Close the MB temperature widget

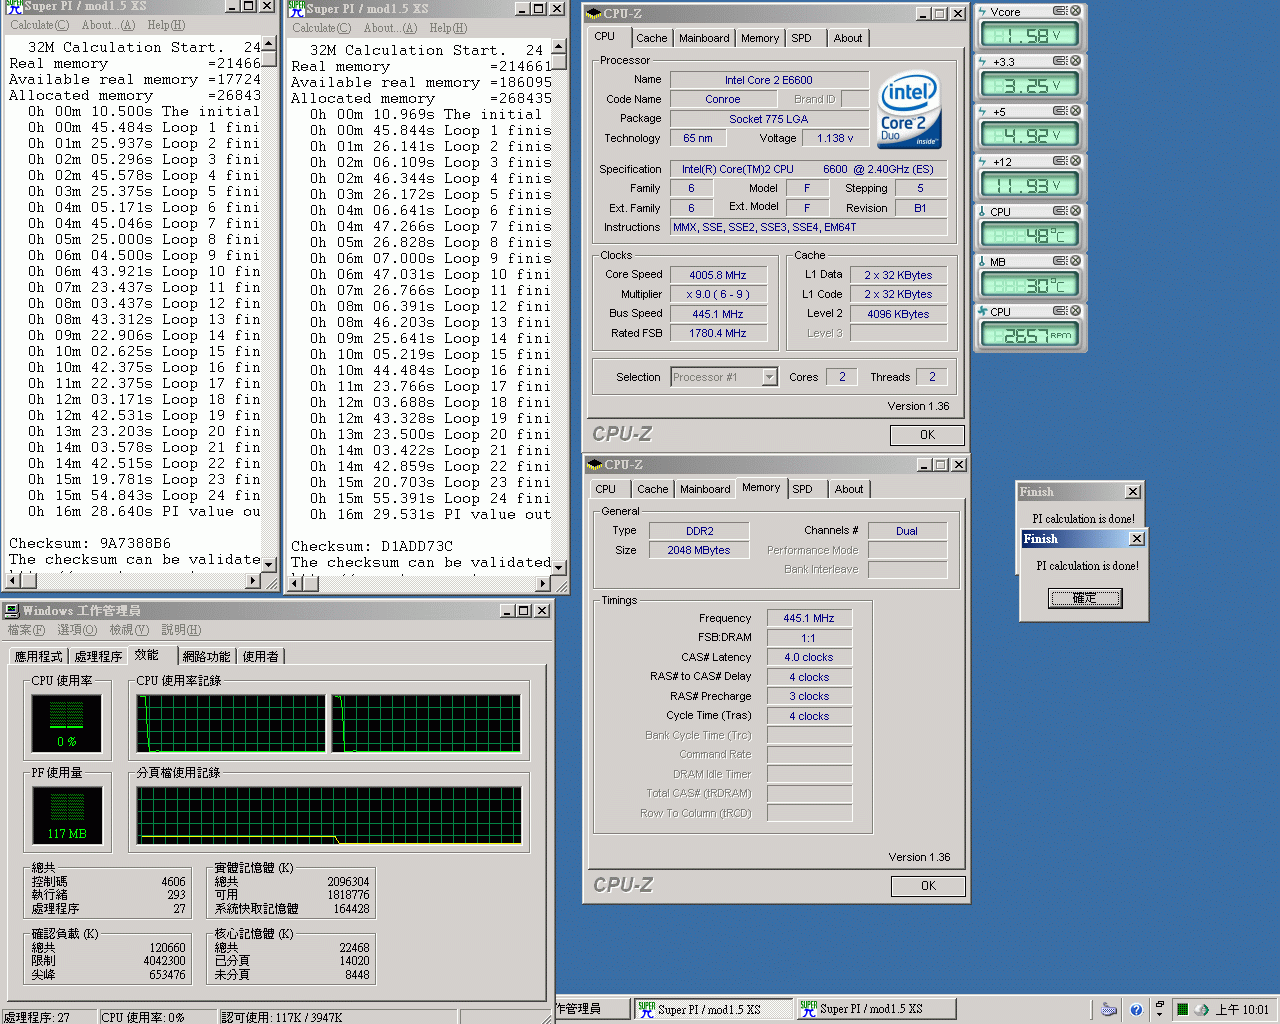click(x=1076, y=261)
